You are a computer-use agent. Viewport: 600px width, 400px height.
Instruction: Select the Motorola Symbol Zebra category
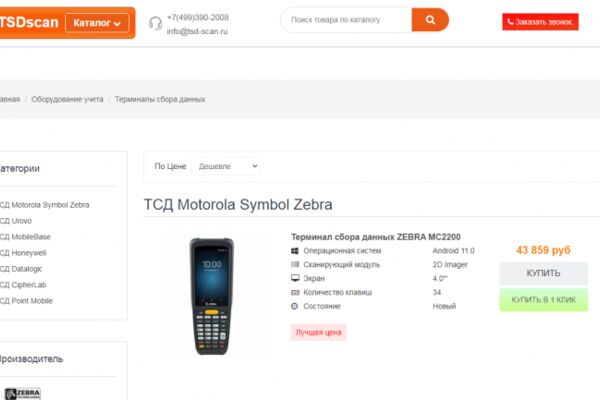[44, 205]
